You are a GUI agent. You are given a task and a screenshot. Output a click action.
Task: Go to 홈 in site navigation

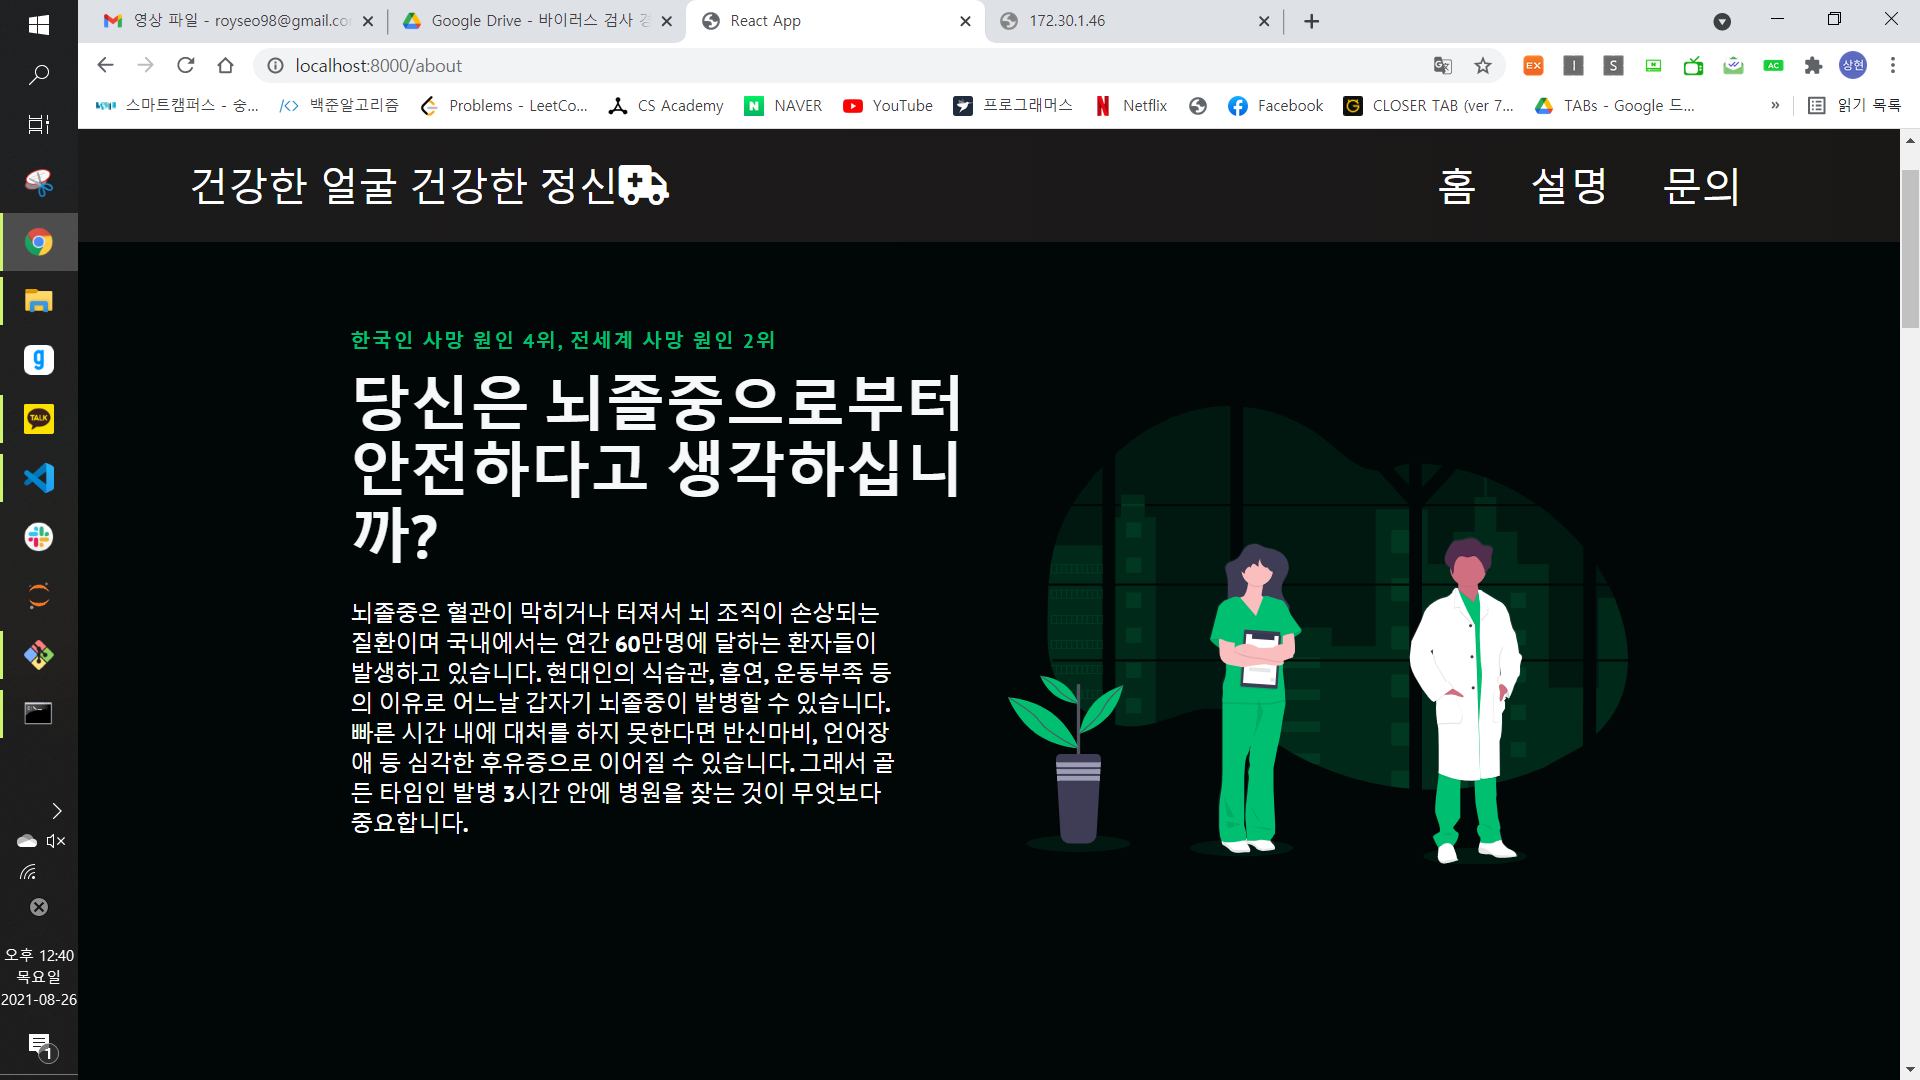pyautogui.click(x=1456, y=186)
